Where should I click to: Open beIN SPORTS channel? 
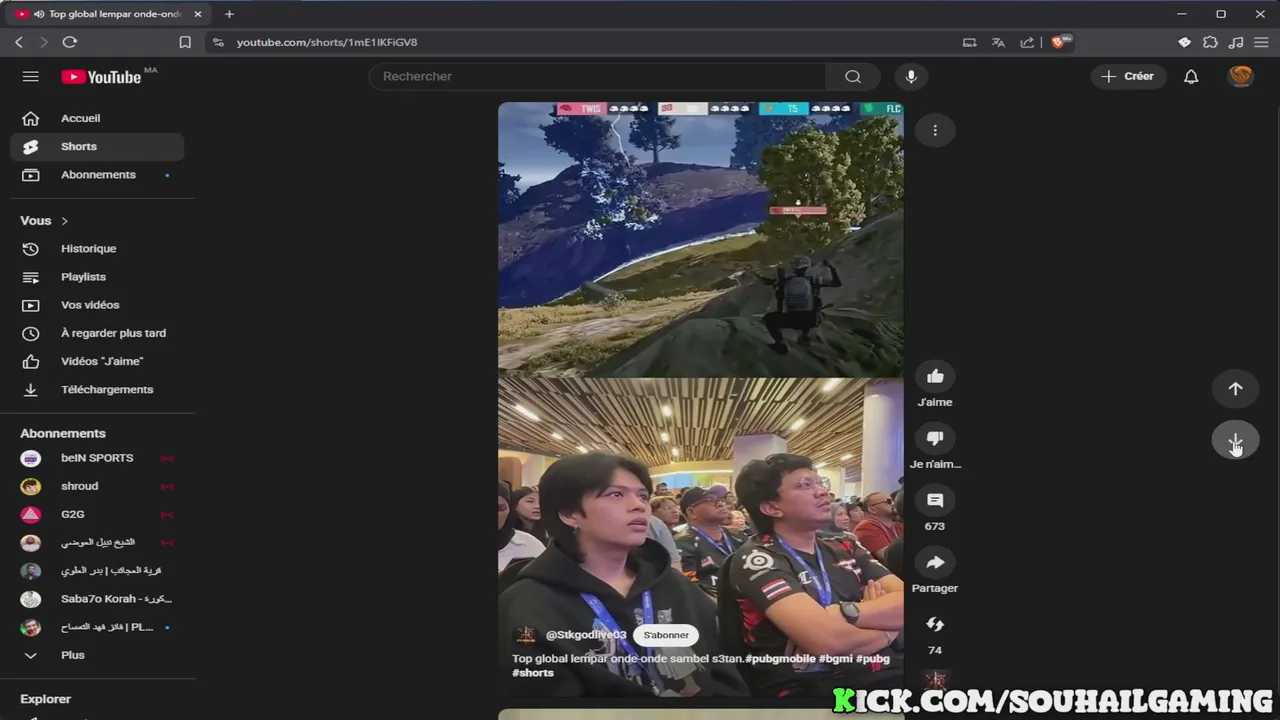pos(98,458)
